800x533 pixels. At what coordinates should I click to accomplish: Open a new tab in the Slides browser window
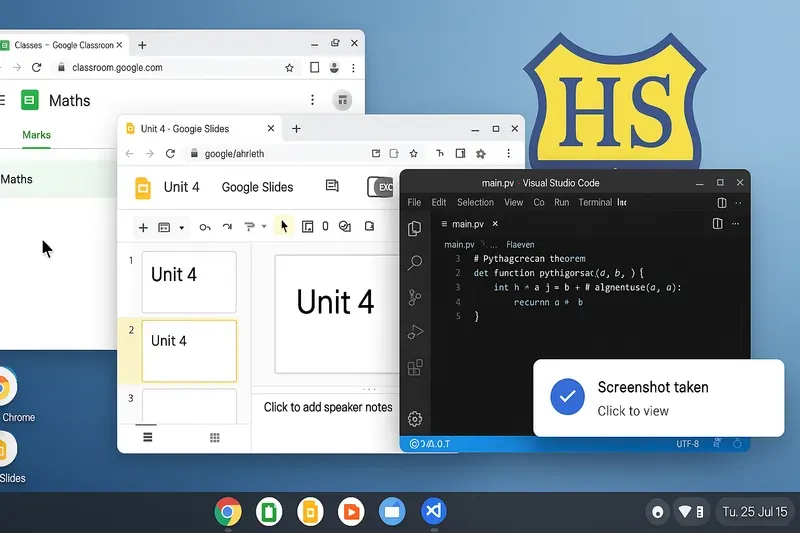[296, 129]
